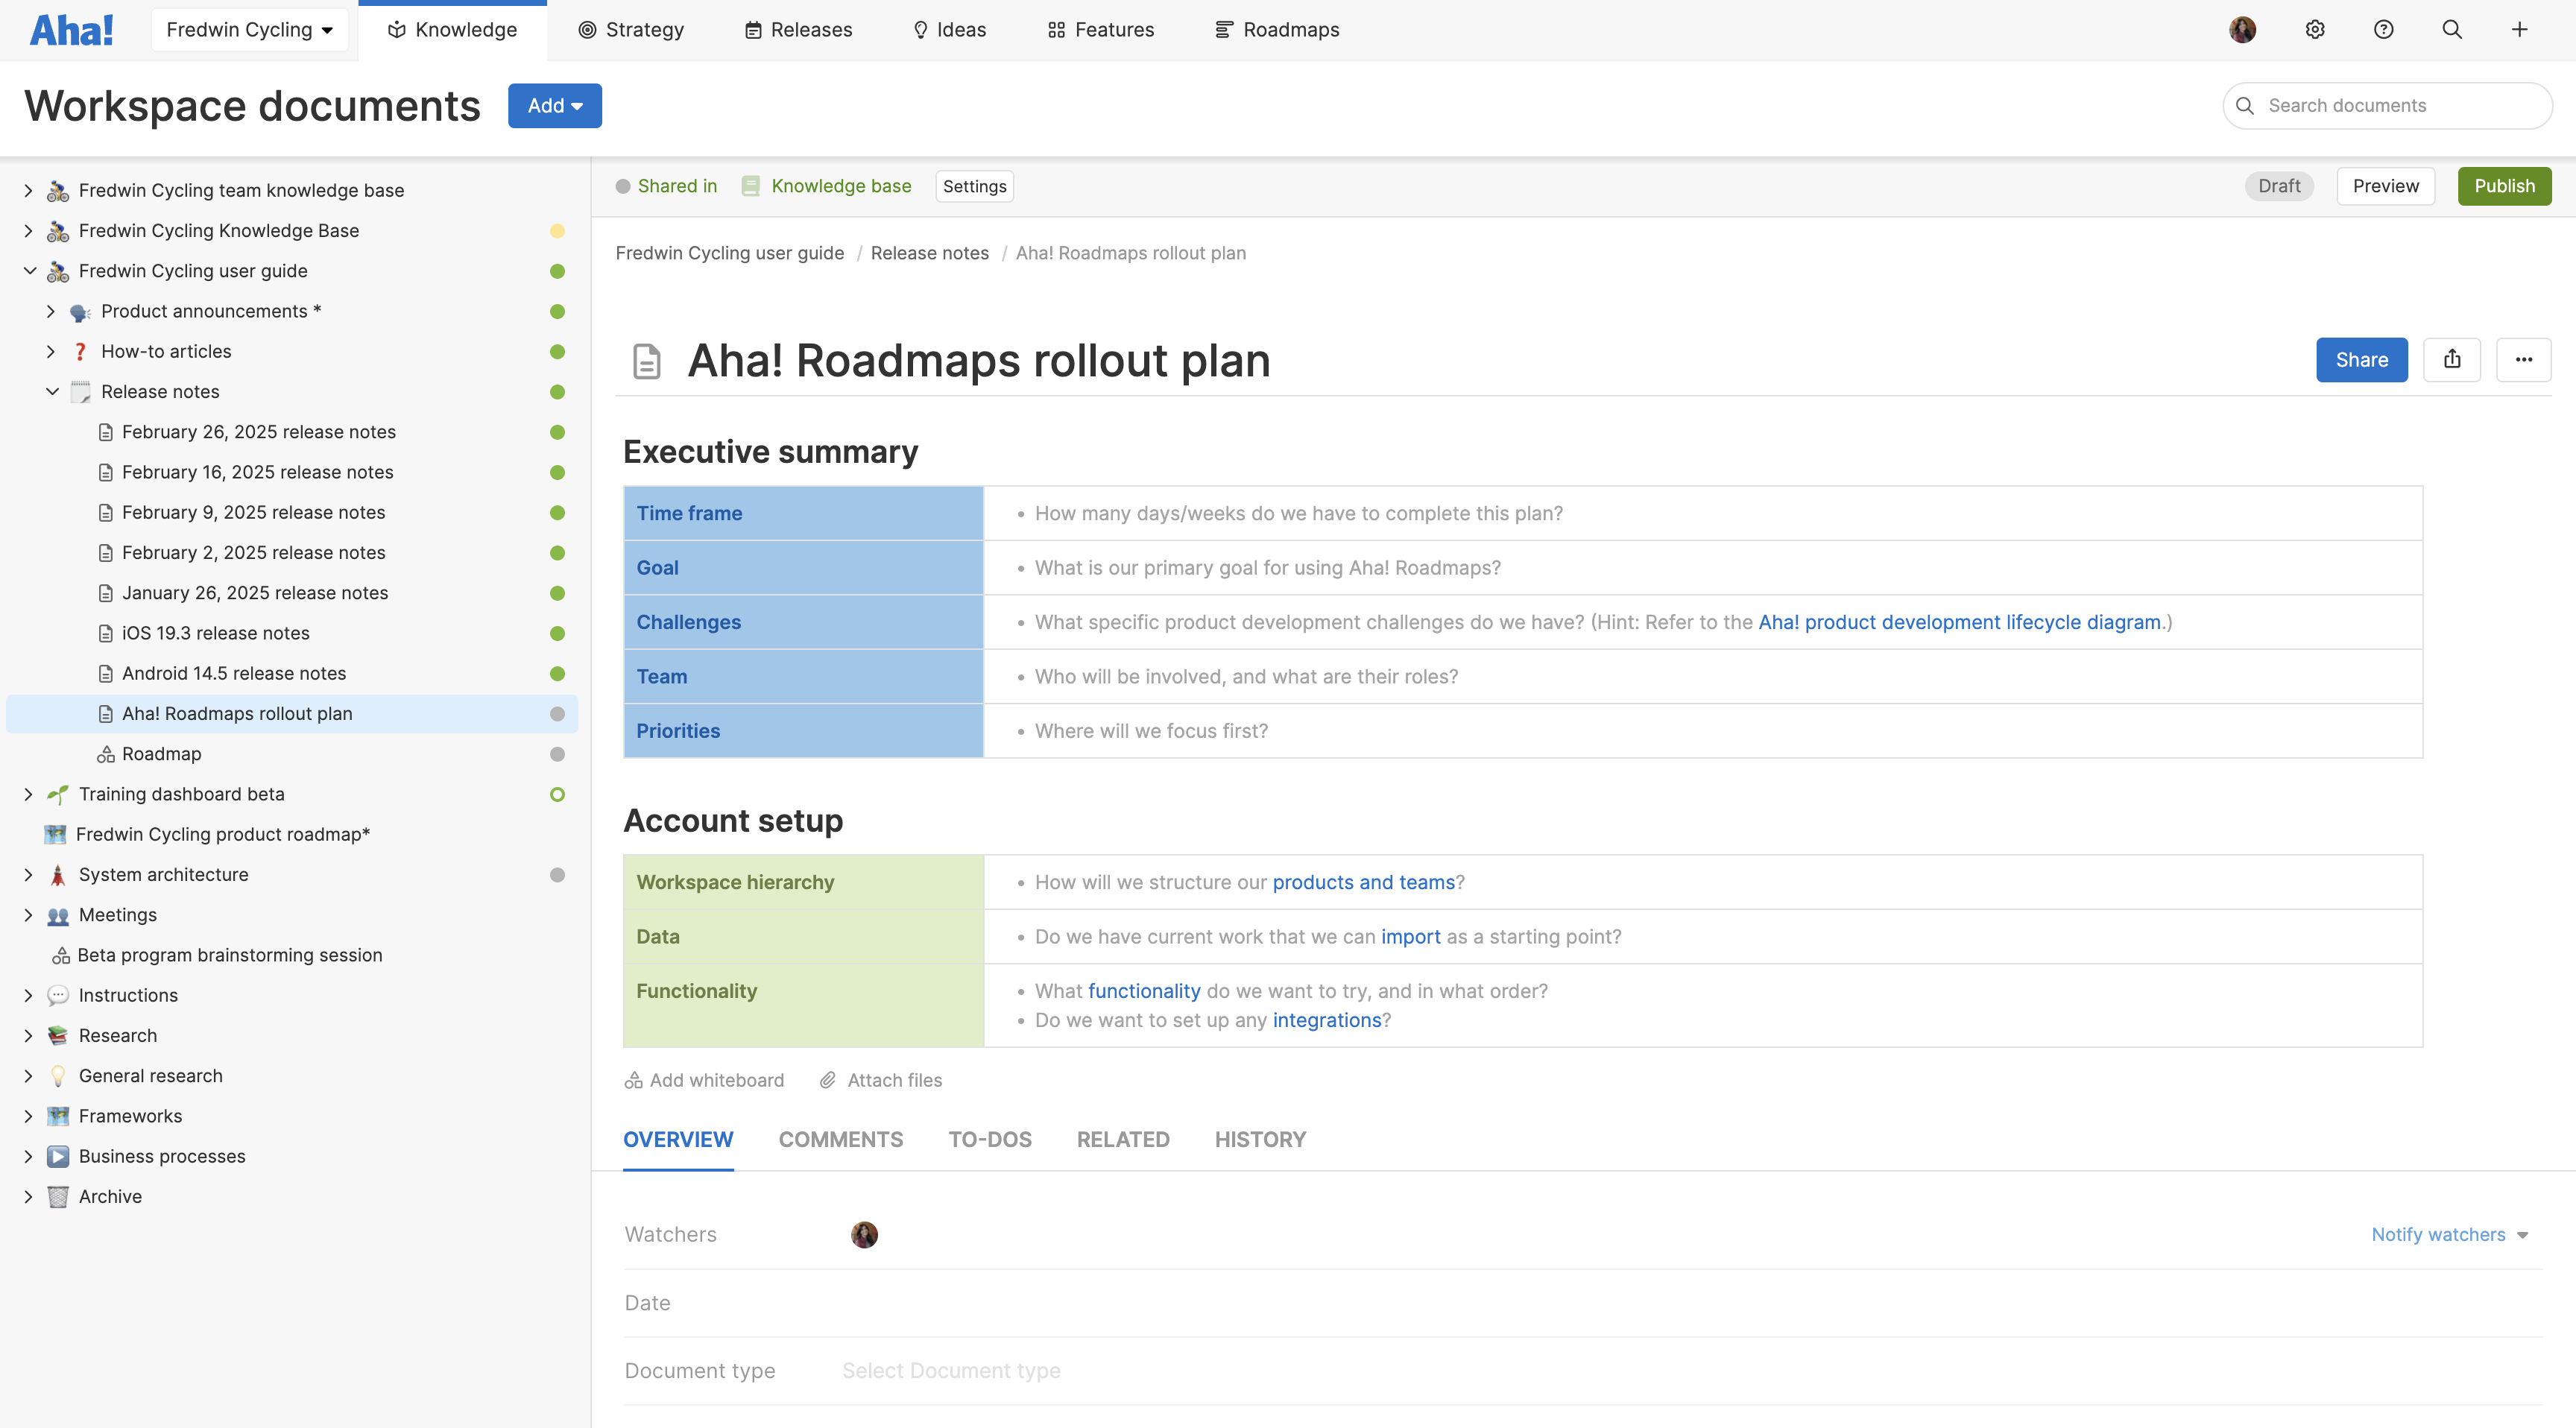The image size is (2576, 1428).
Task: Open the HISTORY tab
Action: 1259,1139
